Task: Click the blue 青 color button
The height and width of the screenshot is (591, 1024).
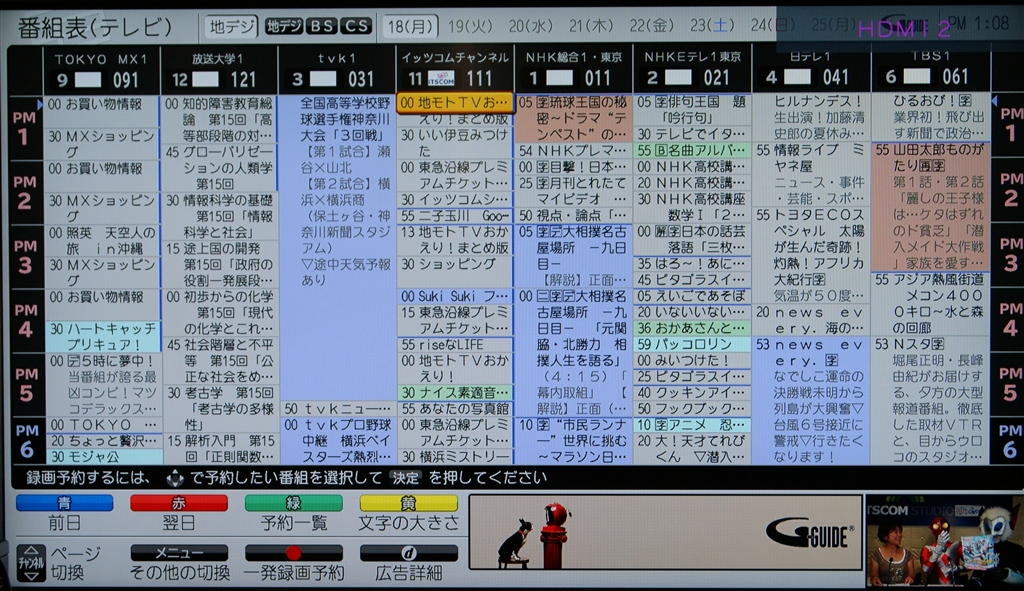Action: pos(64,503)
